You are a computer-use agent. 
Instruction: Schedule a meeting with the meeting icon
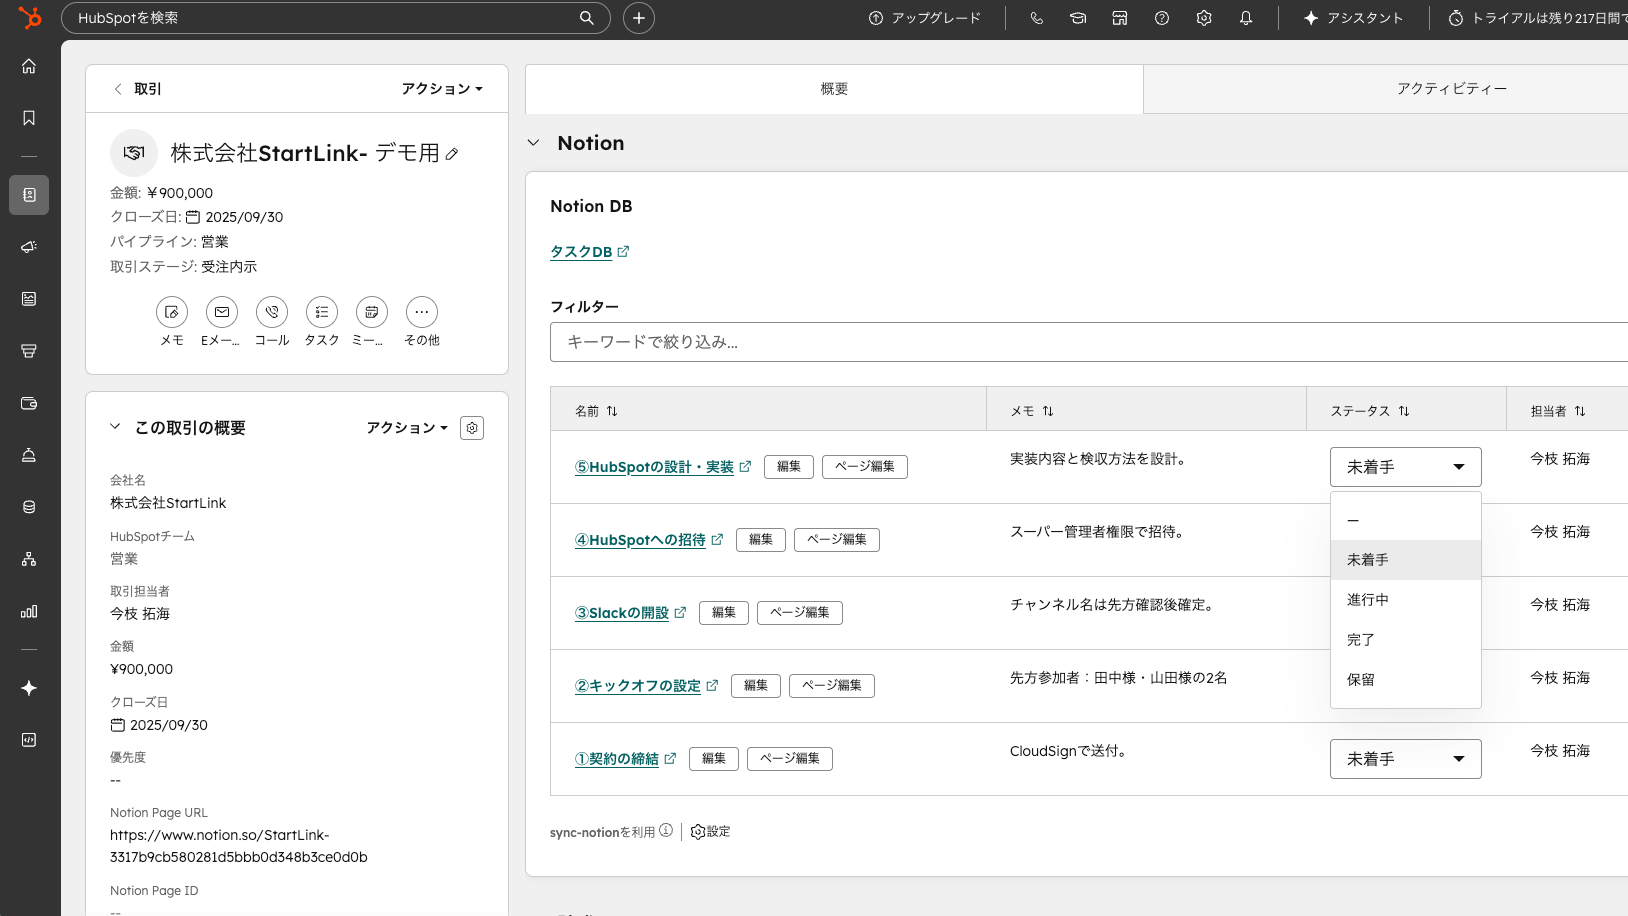click(x=372, y=312)
